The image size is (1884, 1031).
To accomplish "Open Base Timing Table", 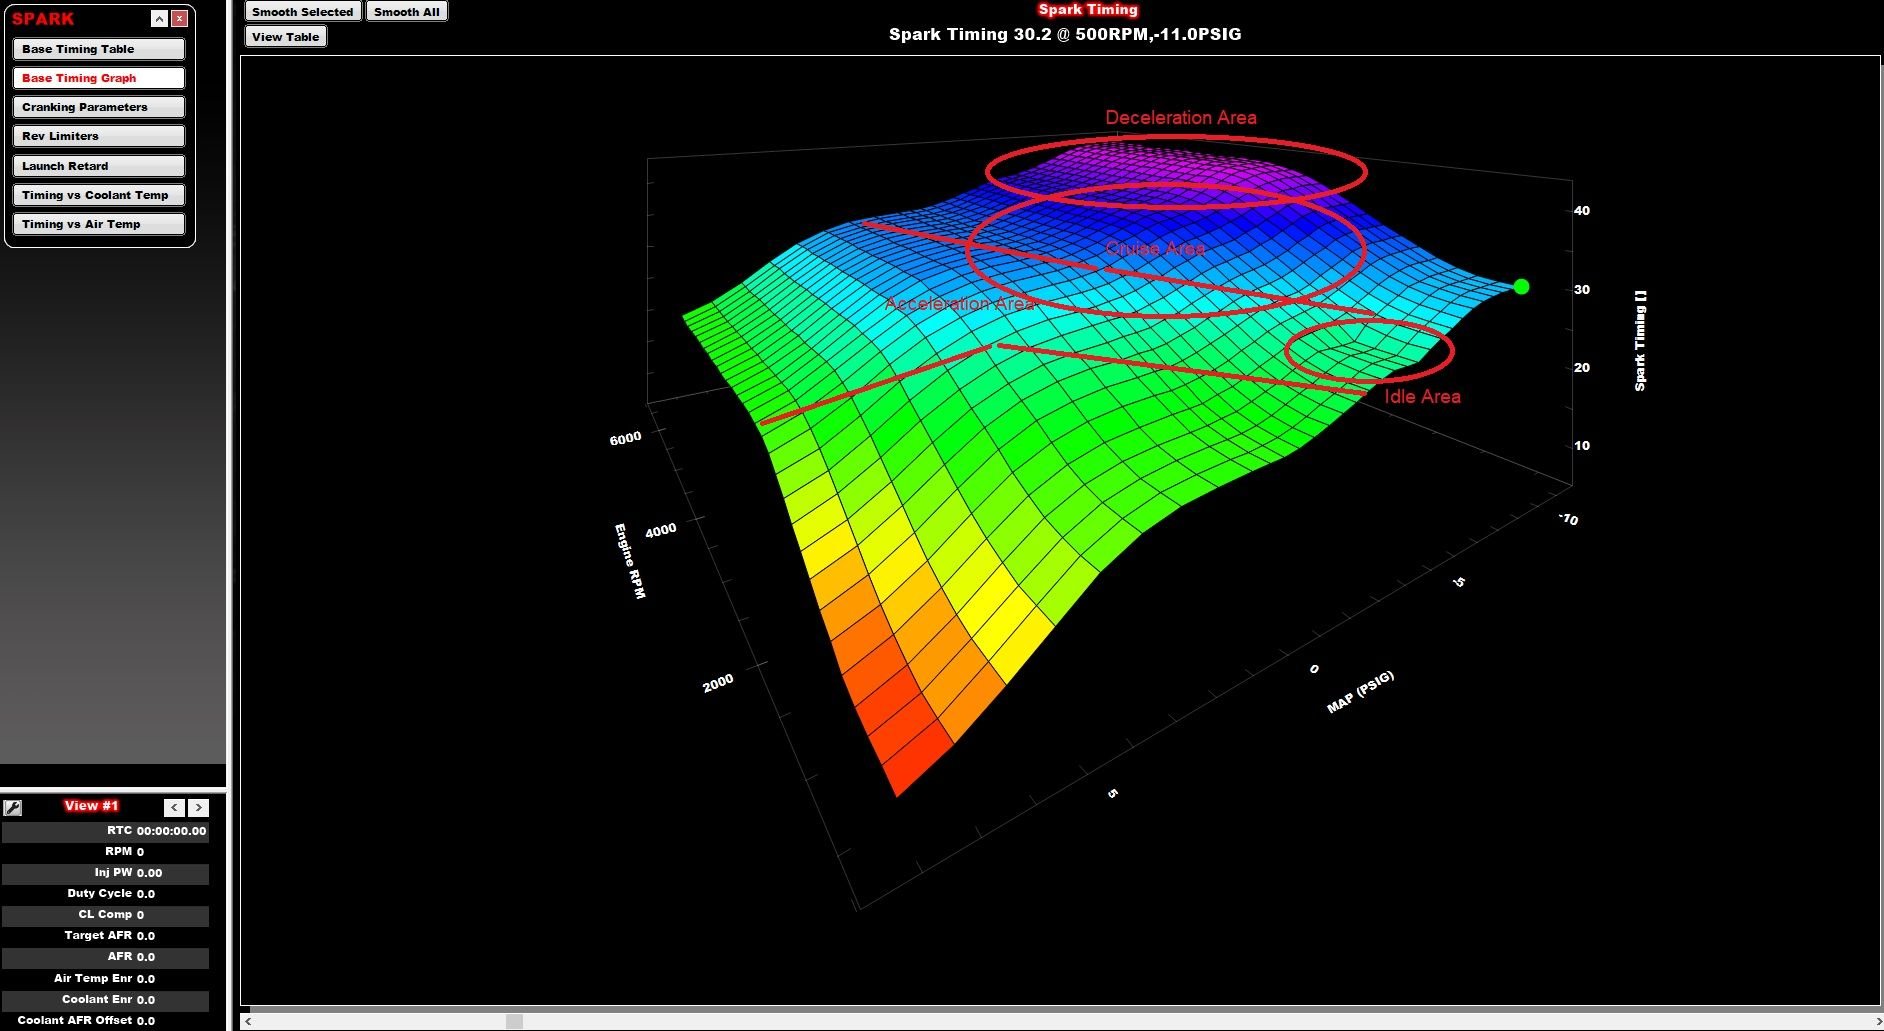I will tap(98, 48).
